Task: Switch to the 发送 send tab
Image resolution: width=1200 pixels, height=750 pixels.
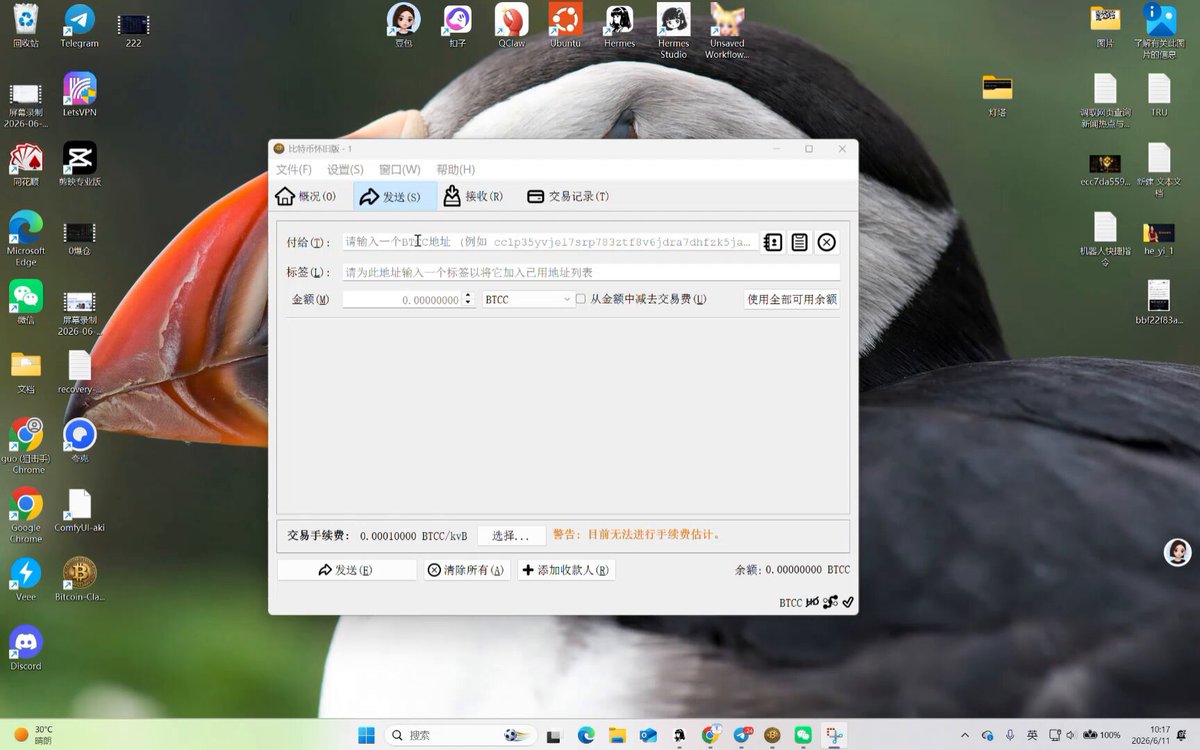Action: [x=394, y=196]
